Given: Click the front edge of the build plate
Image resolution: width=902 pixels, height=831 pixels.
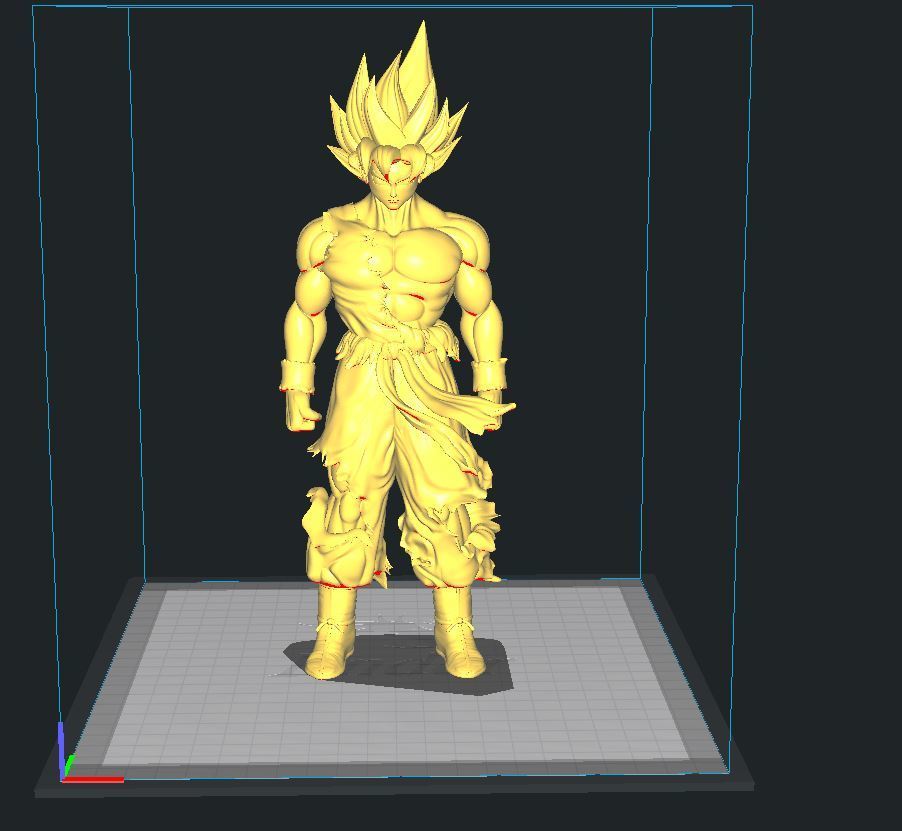Looking at the screenshot, I should [400, 770].
